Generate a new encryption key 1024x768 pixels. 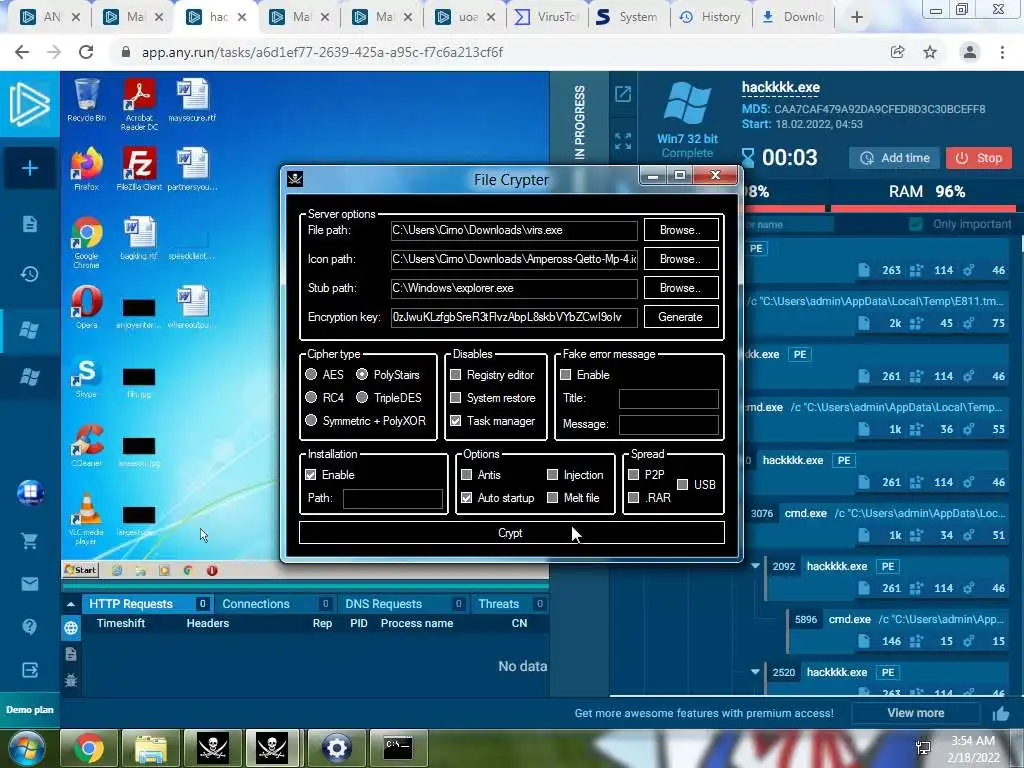[x=680, y=317]
